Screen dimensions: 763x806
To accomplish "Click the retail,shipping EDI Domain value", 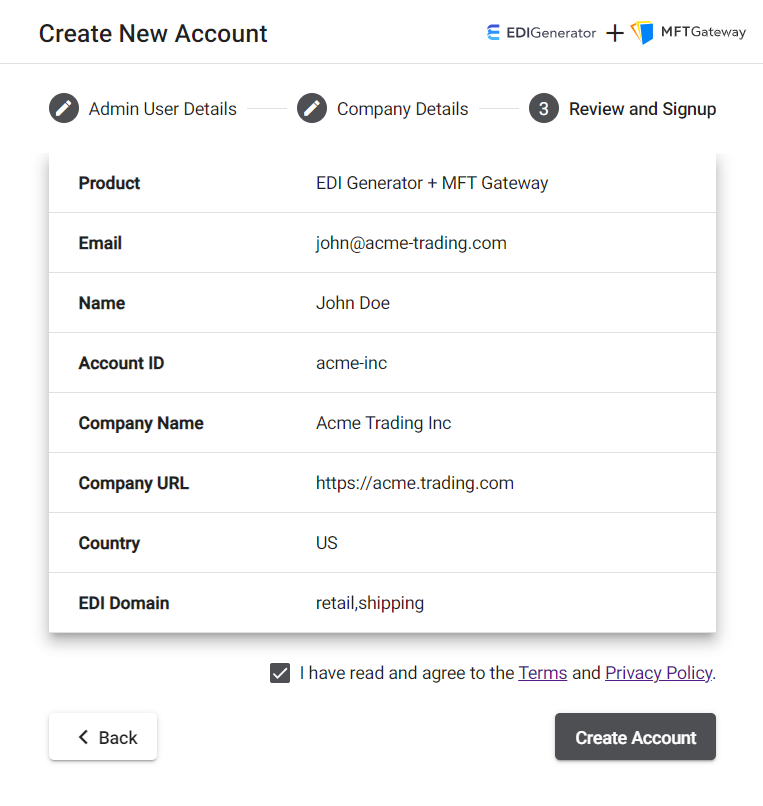I will point(370,603).
